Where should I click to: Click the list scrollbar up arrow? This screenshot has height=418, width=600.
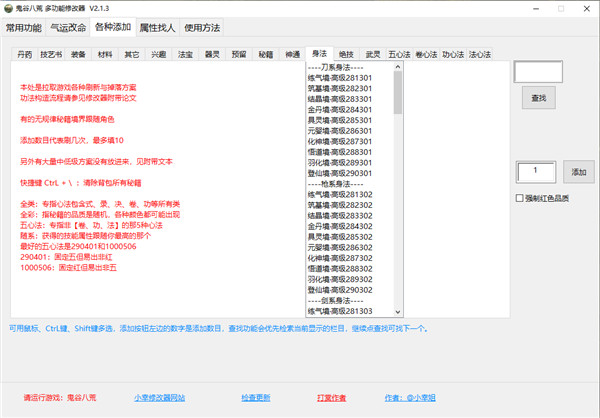click(398, 67)
